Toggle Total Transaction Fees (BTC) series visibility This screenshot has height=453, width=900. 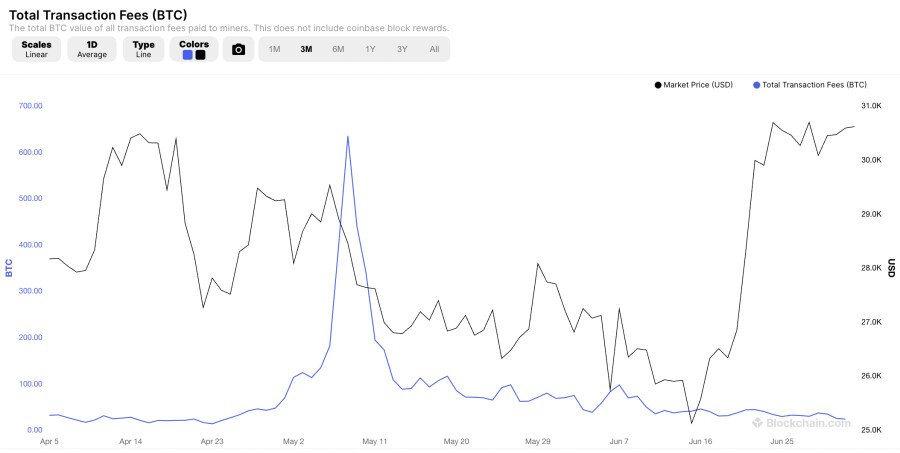coord(814,85)
